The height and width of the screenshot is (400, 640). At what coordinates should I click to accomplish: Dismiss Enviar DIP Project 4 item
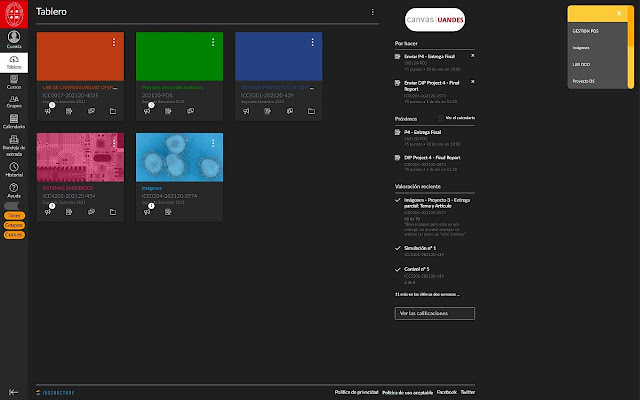(472, 82)
